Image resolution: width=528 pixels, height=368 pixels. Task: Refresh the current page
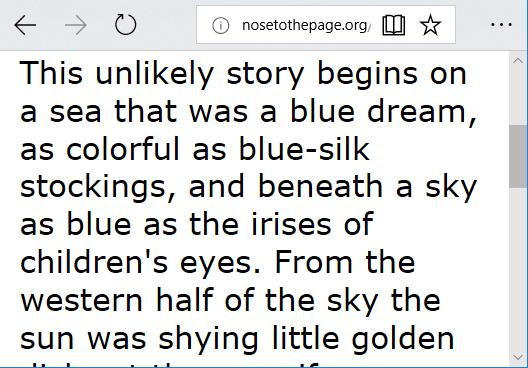(126, 25)
